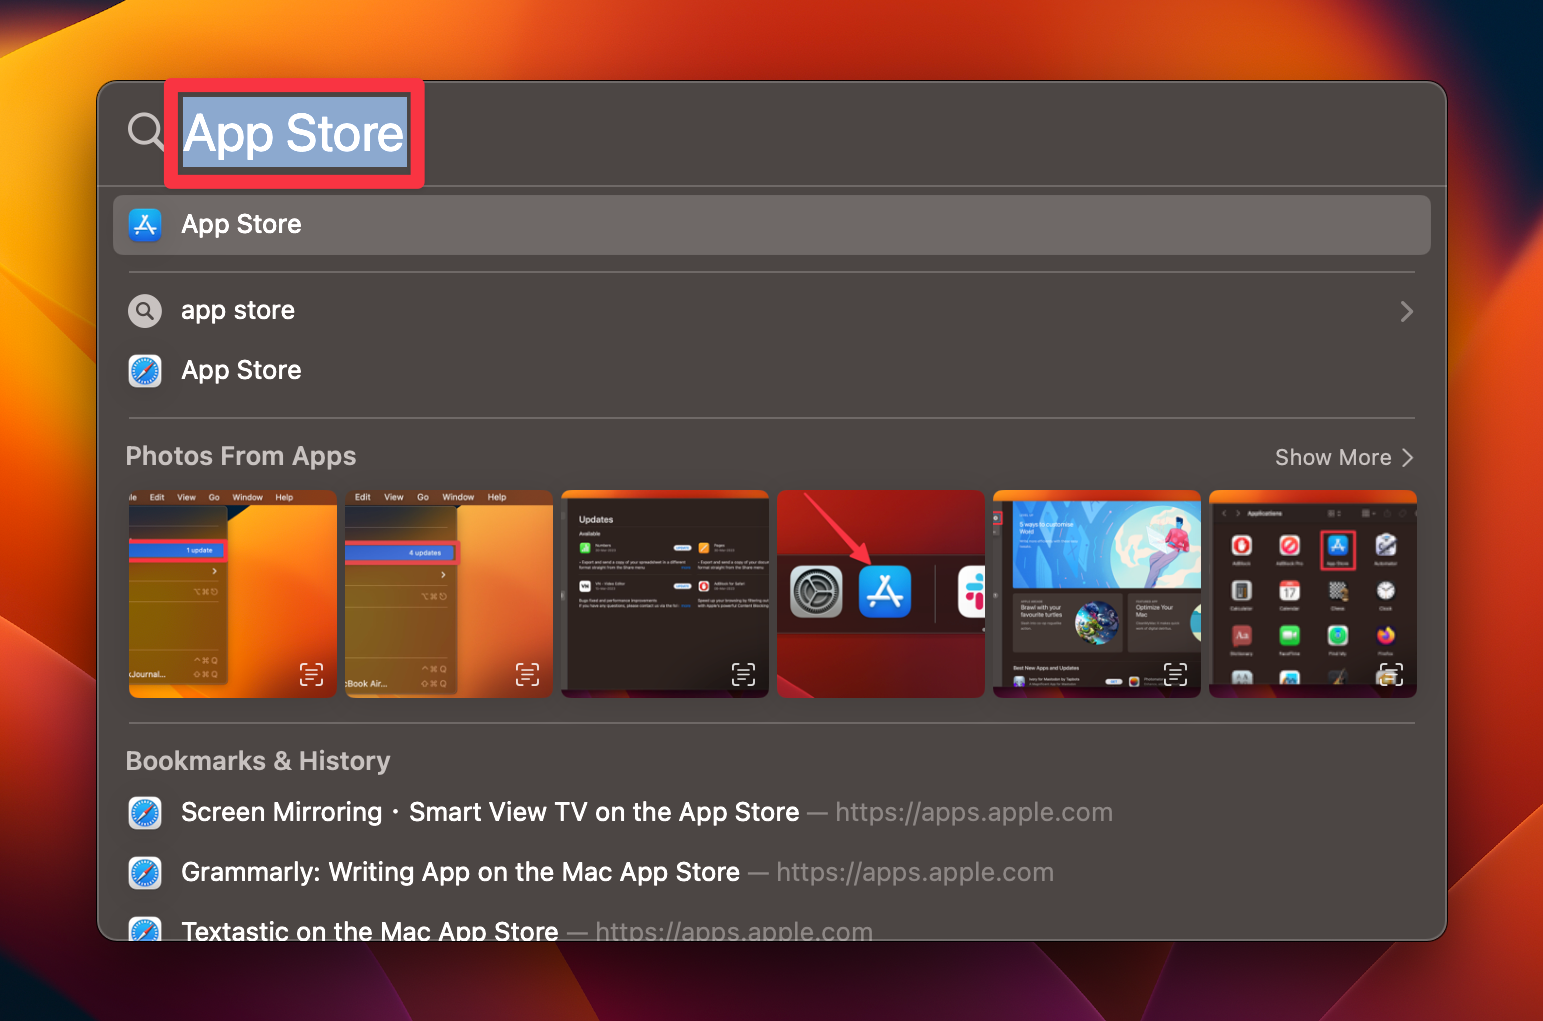This screenshot has height=1021, width=1543.
Task: Click the Spotlight magnifying glass icon
Action: pyautogui.click(x=146, y=131)
